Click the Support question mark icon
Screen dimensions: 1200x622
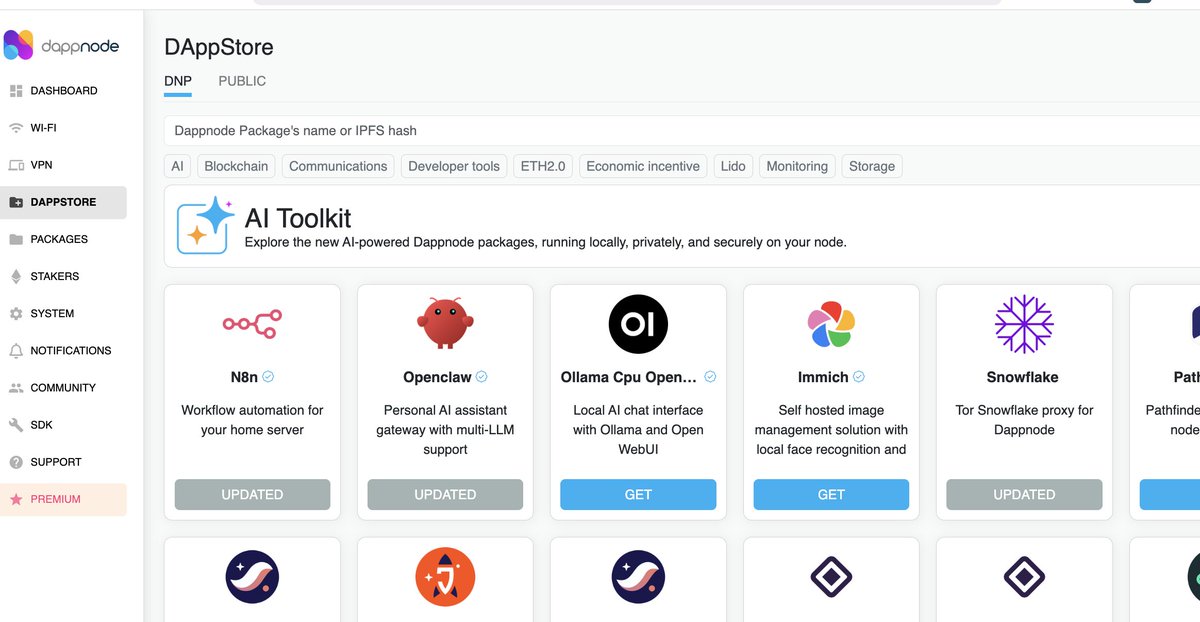[x=15, y=462]
